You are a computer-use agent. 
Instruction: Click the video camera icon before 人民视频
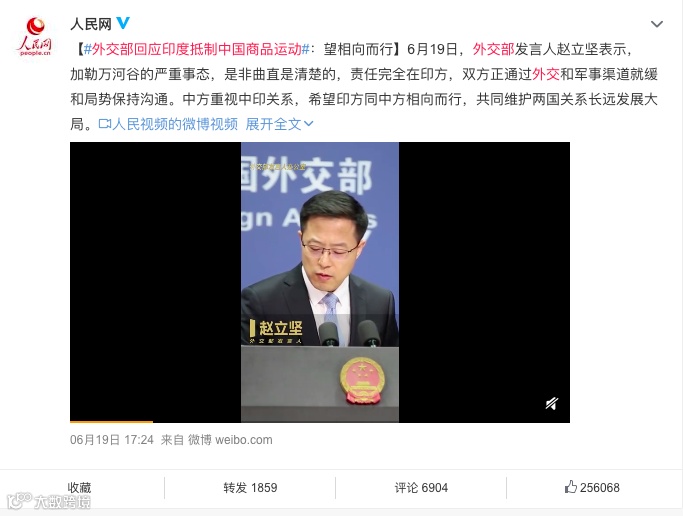[x=105, y=124]
